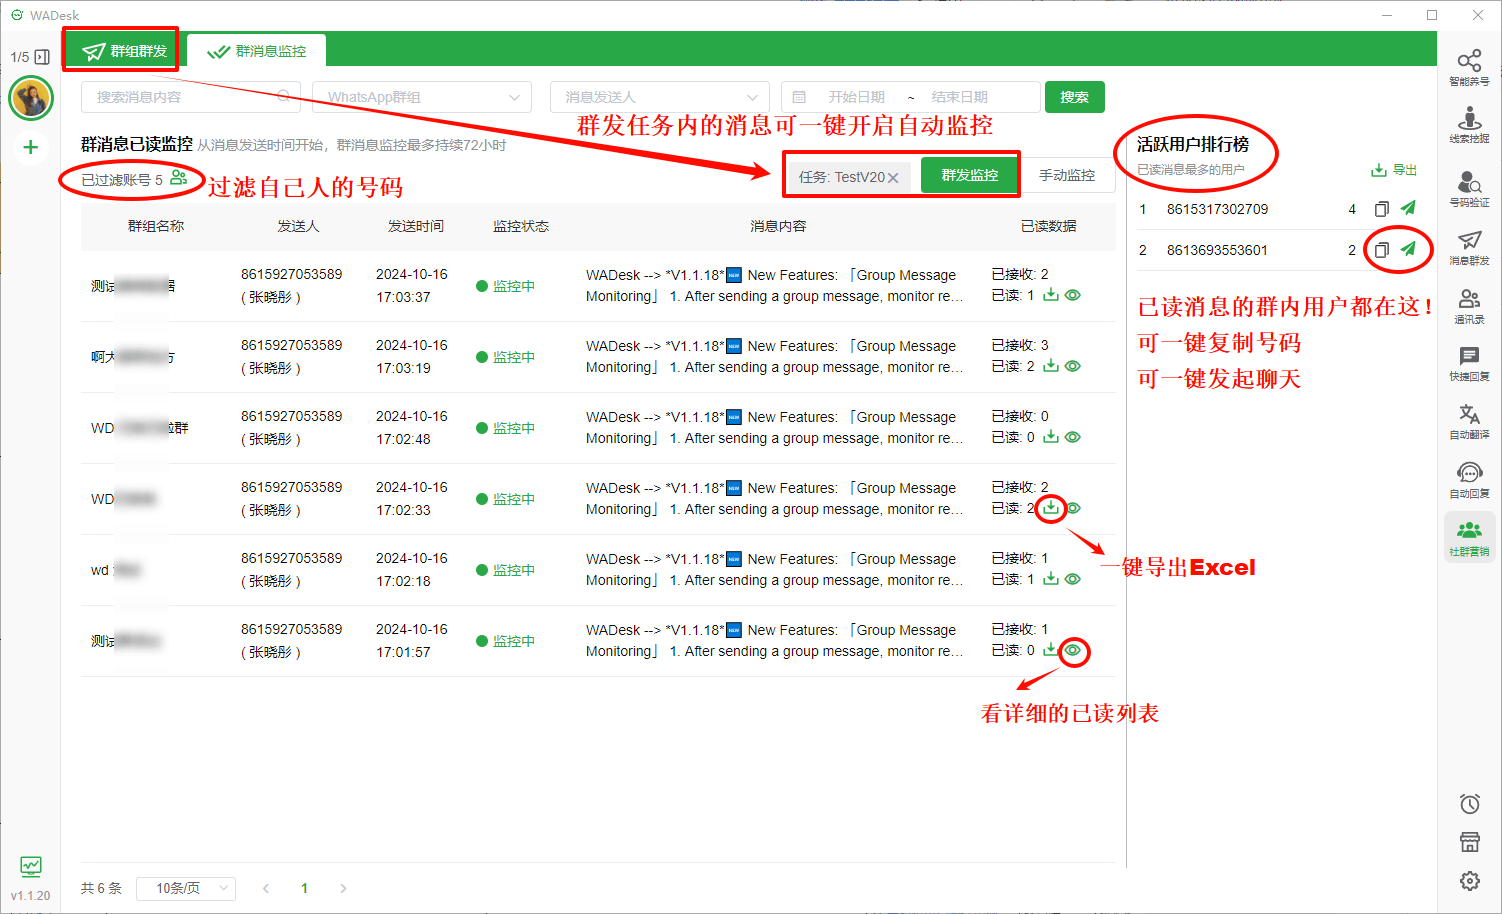
Task: Export the 17:03:37 row read data
Action: (x=1051, y=295)
